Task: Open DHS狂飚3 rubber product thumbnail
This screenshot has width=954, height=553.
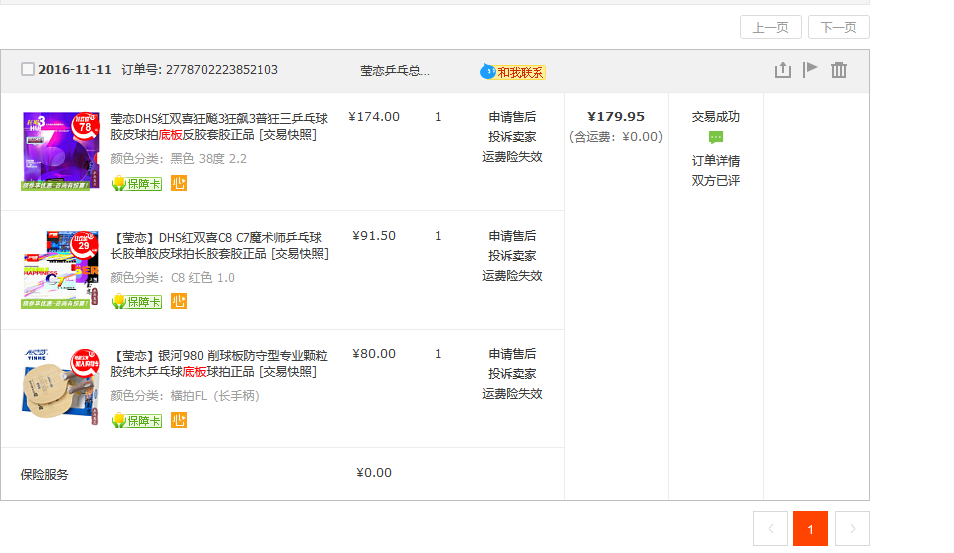Action: point(60,151)
